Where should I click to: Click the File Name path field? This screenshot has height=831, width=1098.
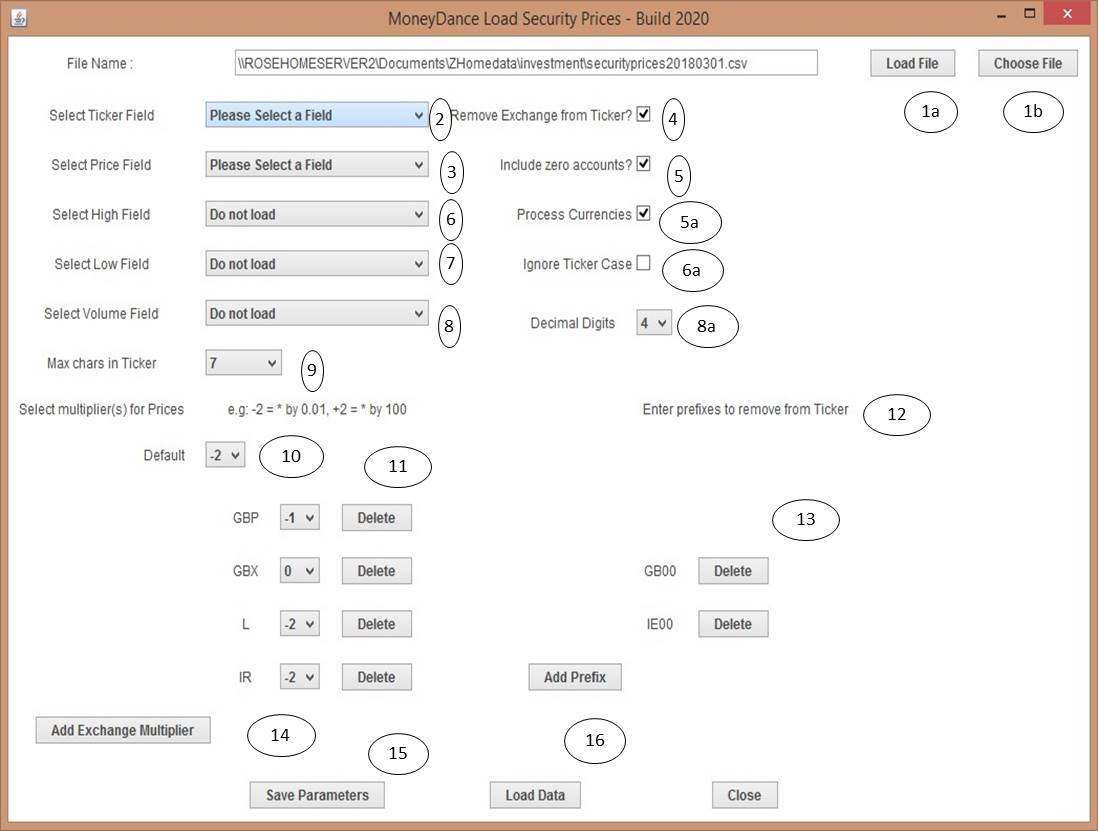pos(526,63)
